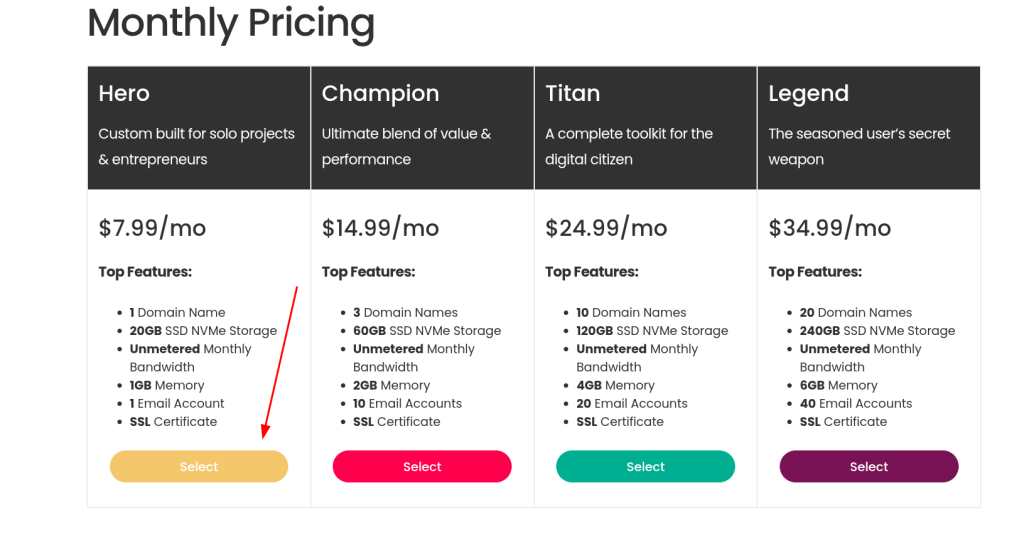Image resolution: width=1024 pixels, height=537 pixels.
Task: Click the 20GB SSD NVMe Storage feature
Action: [203, 331]
